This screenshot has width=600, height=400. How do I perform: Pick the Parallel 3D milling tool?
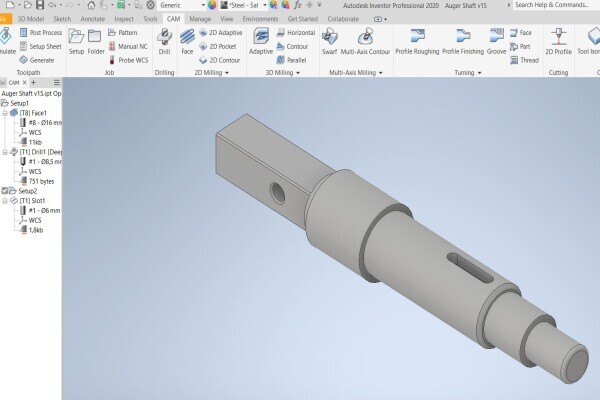coord(292,60)
